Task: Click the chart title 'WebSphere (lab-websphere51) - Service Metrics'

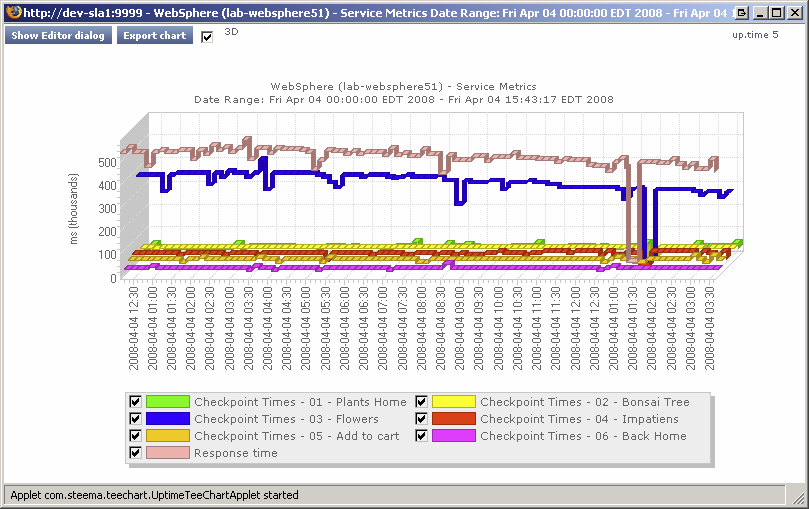Action: click(403, 87)
